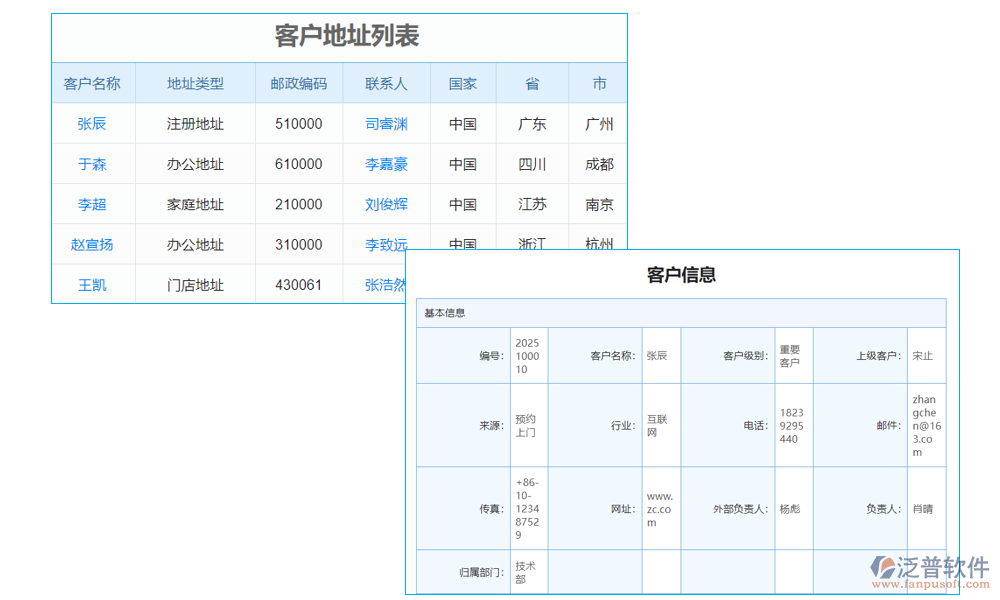This screenshot has width=1000, height=600.
Task: Select the 注册地址 cell in first row
Action: (x=195, y=124)
